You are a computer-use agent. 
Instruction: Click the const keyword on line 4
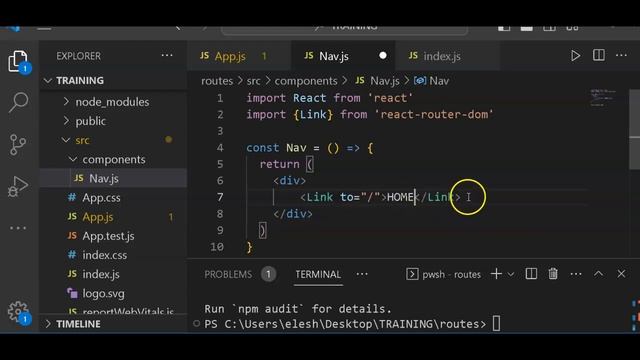[262, 148]
